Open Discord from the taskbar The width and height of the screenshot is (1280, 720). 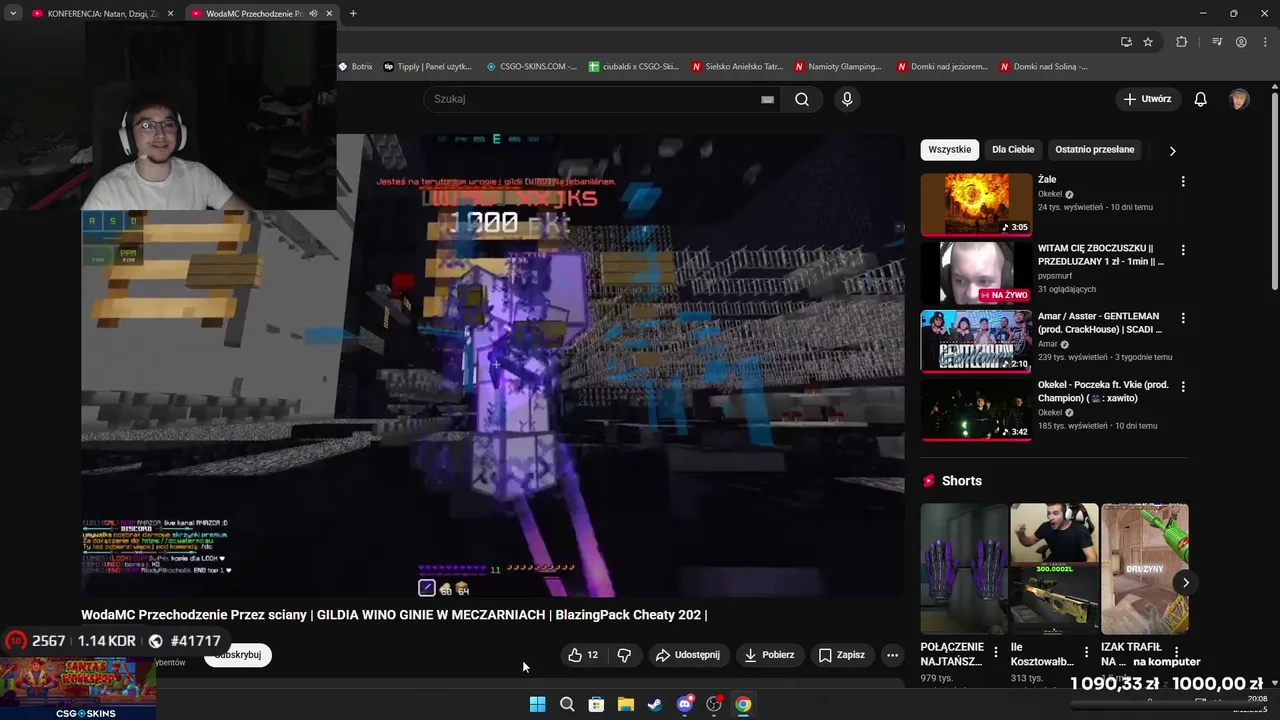point(684,704)
